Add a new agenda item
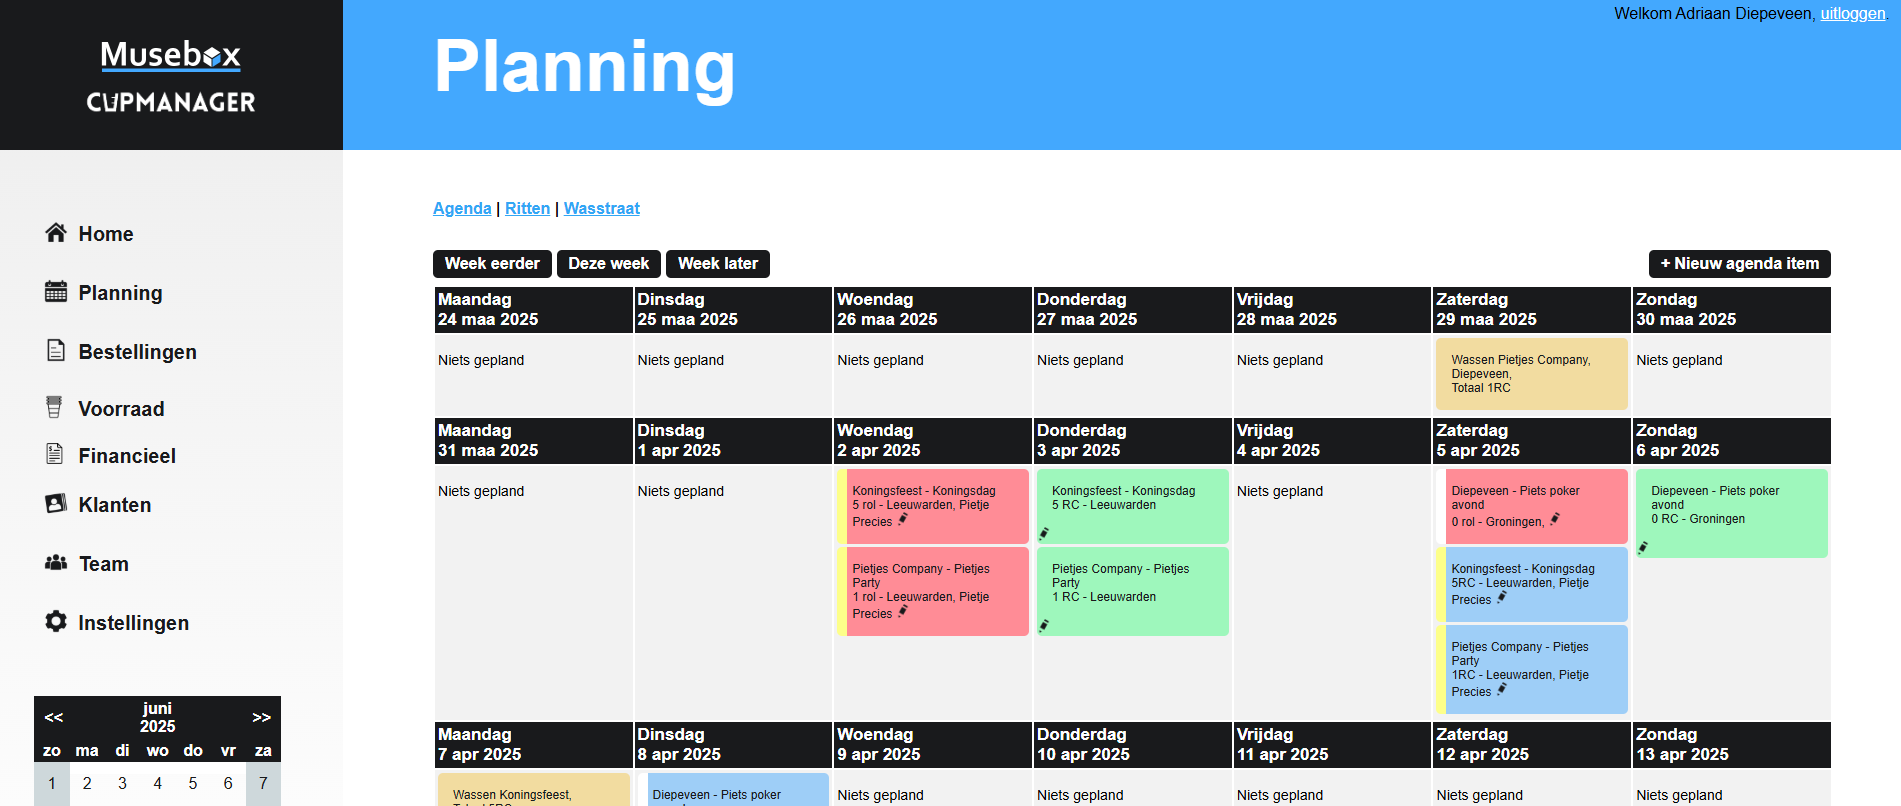 coord(1739,264)
